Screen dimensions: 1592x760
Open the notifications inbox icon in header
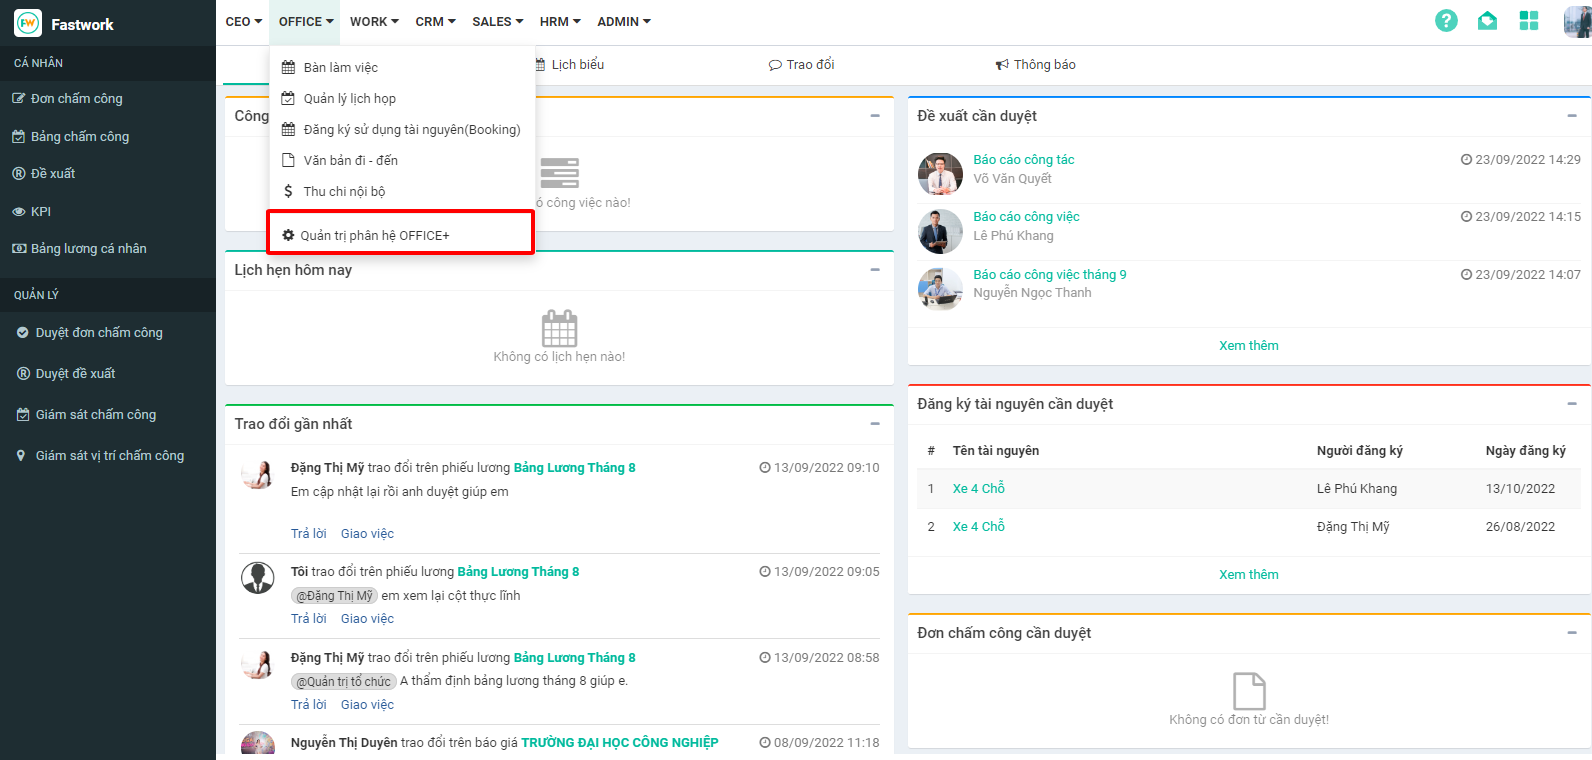point(1487,21)
